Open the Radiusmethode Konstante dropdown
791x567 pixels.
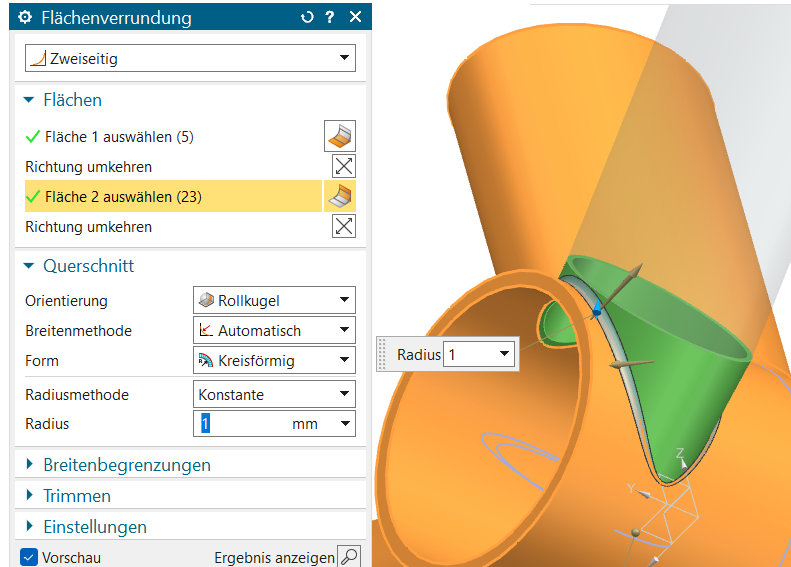[274, 394]
